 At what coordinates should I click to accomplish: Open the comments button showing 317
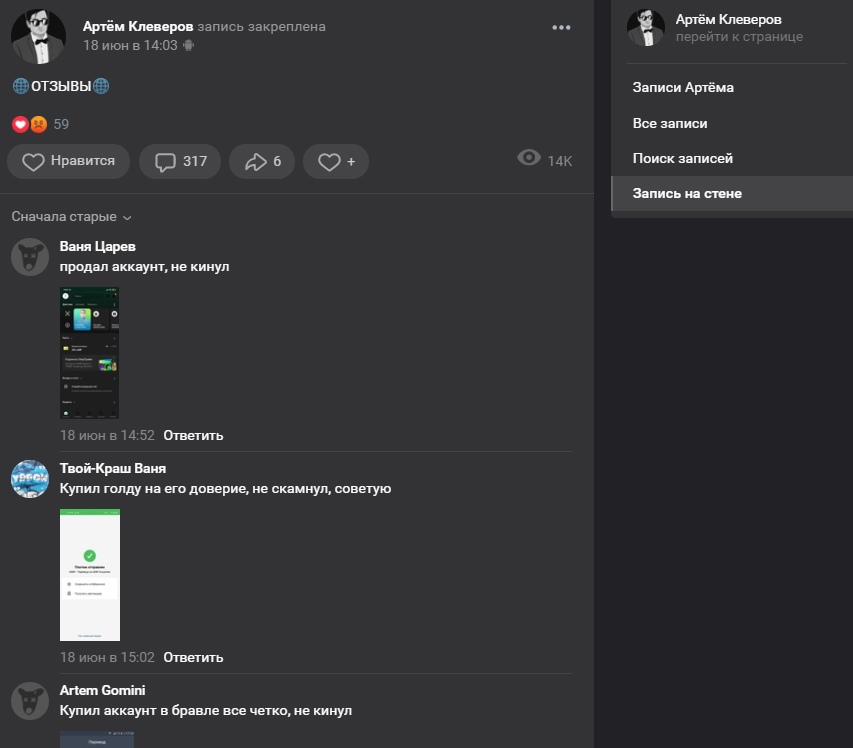[x=180, y=161]
